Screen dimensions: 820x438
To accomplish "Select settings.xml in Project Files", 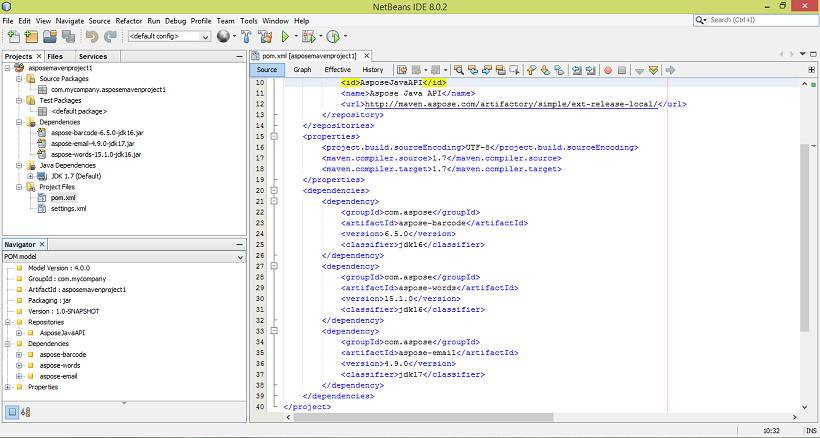I will pyautogui.click(x=68, y=209).
